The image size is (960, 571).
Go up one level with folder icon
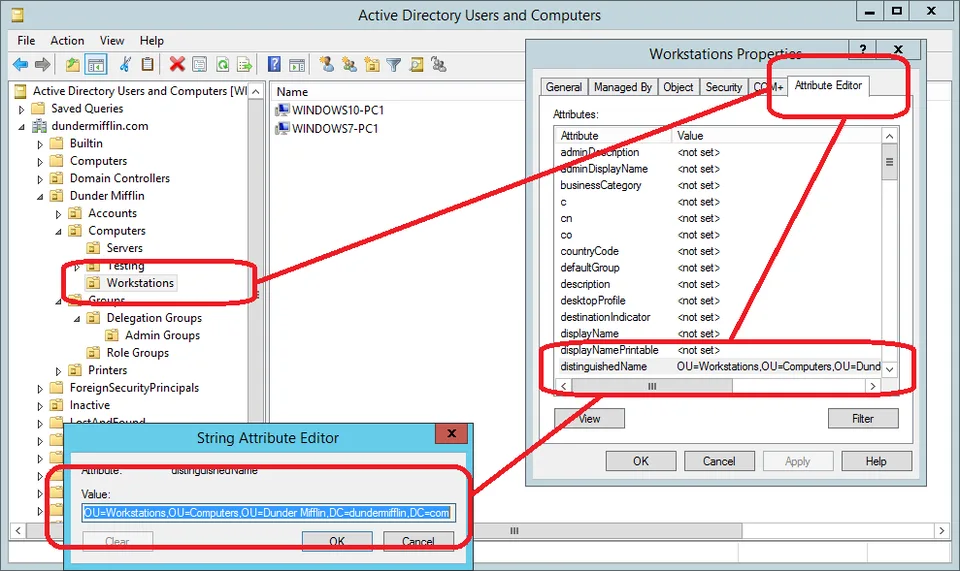(x=73, y=64)
